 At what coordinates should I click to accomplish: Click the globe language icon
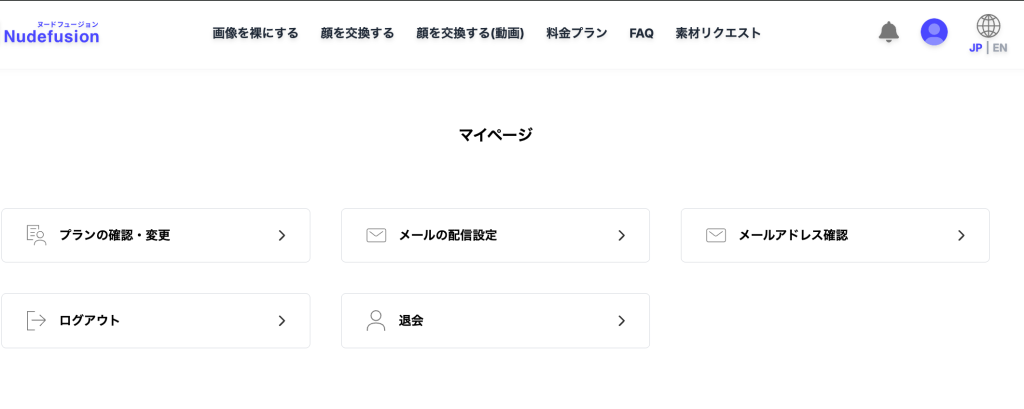click(x=988, y=26)
